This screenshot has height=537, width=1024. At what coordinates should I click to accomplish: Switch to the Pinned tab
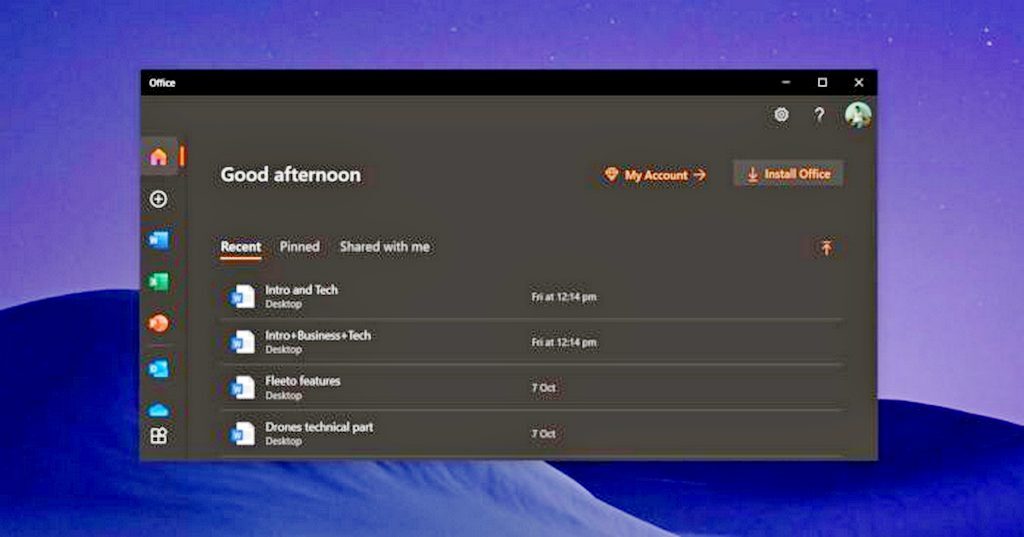(x=299, y=247)
